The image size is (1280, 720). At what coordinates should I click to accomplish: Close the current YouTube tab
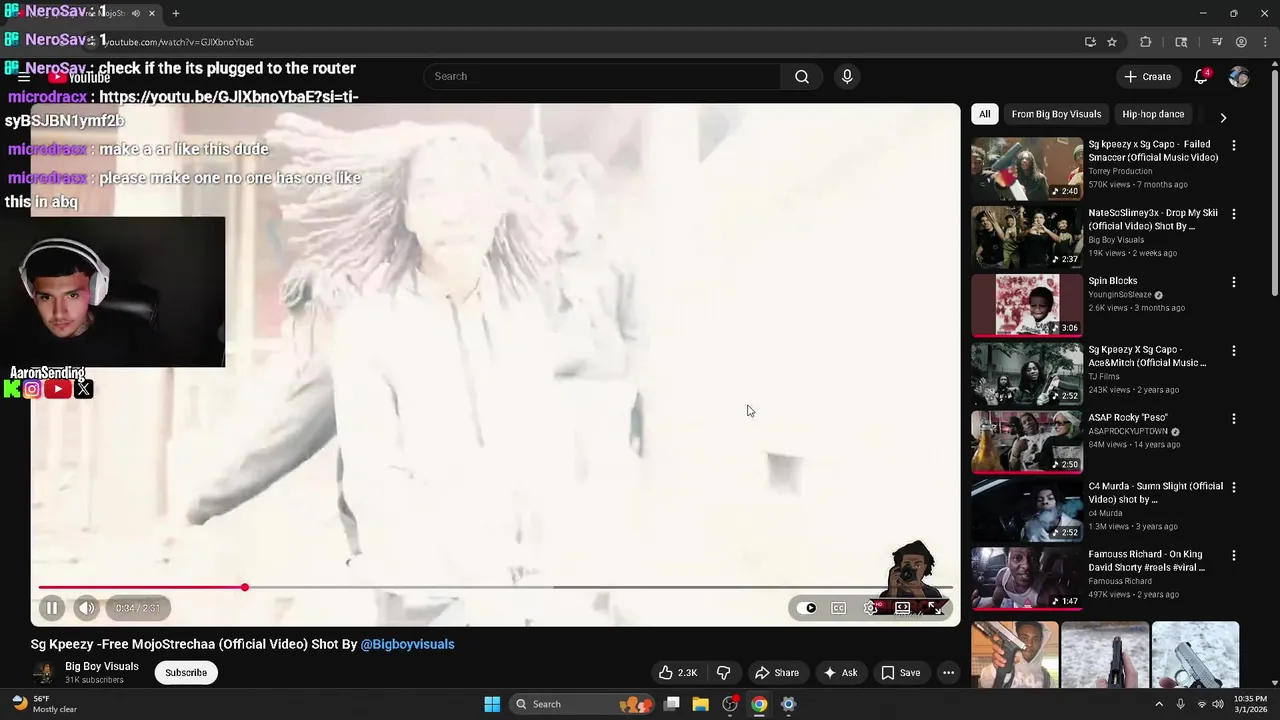[x=152, y=13]
